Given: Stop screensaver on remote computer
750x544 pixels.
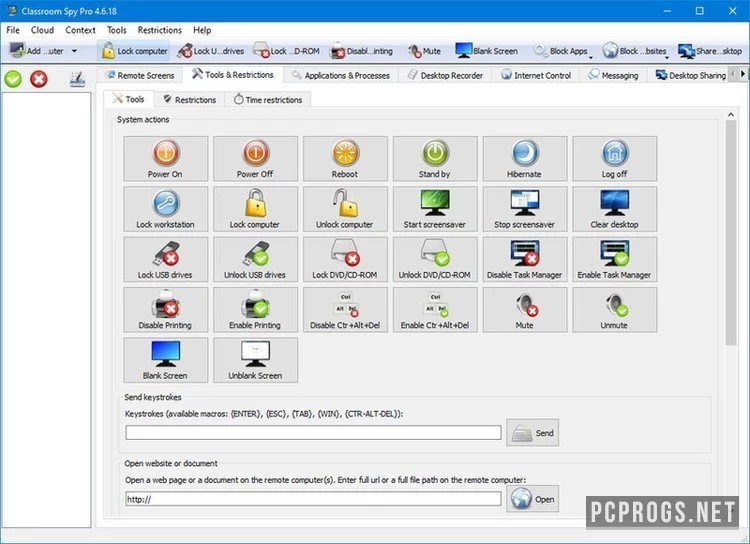Looking at the screenshot, I should [x=525, y=209].
